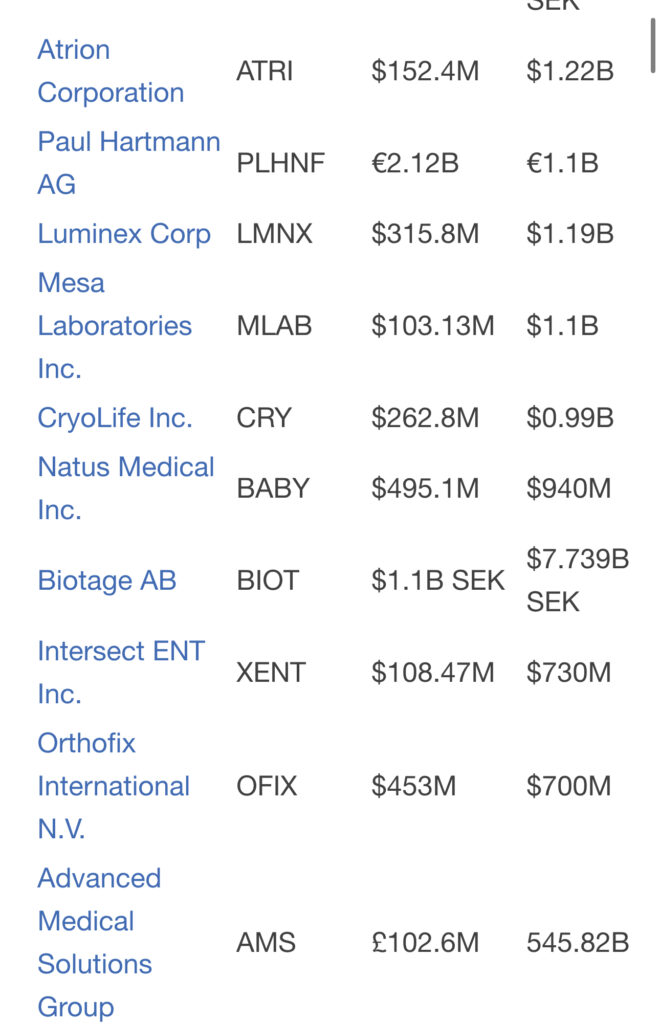Click the LMNX ticker symbol

[x=274, y=234]
